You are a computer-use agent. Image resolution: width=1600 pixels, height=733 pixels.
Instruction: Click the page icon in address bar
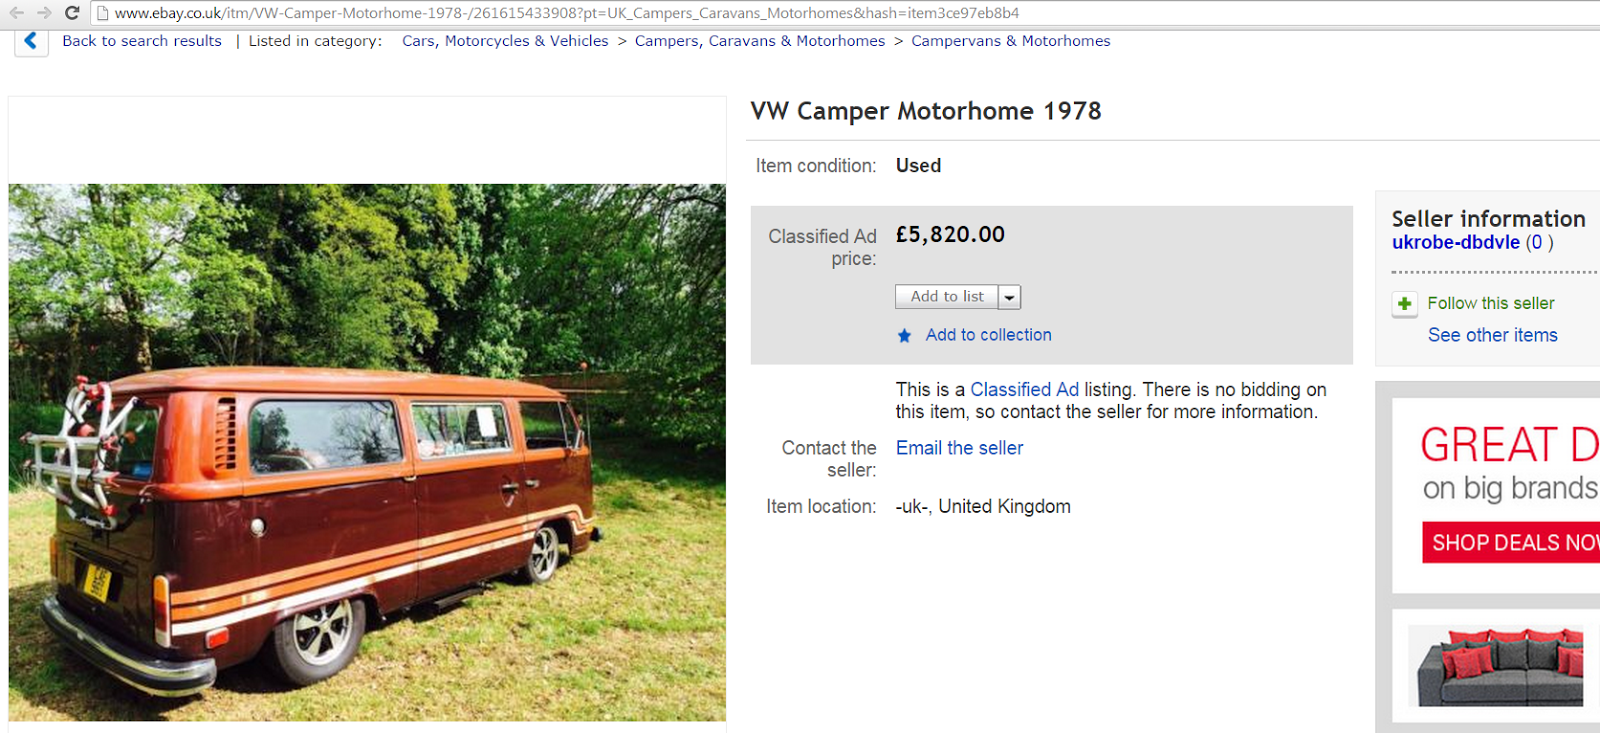[102, 13]
